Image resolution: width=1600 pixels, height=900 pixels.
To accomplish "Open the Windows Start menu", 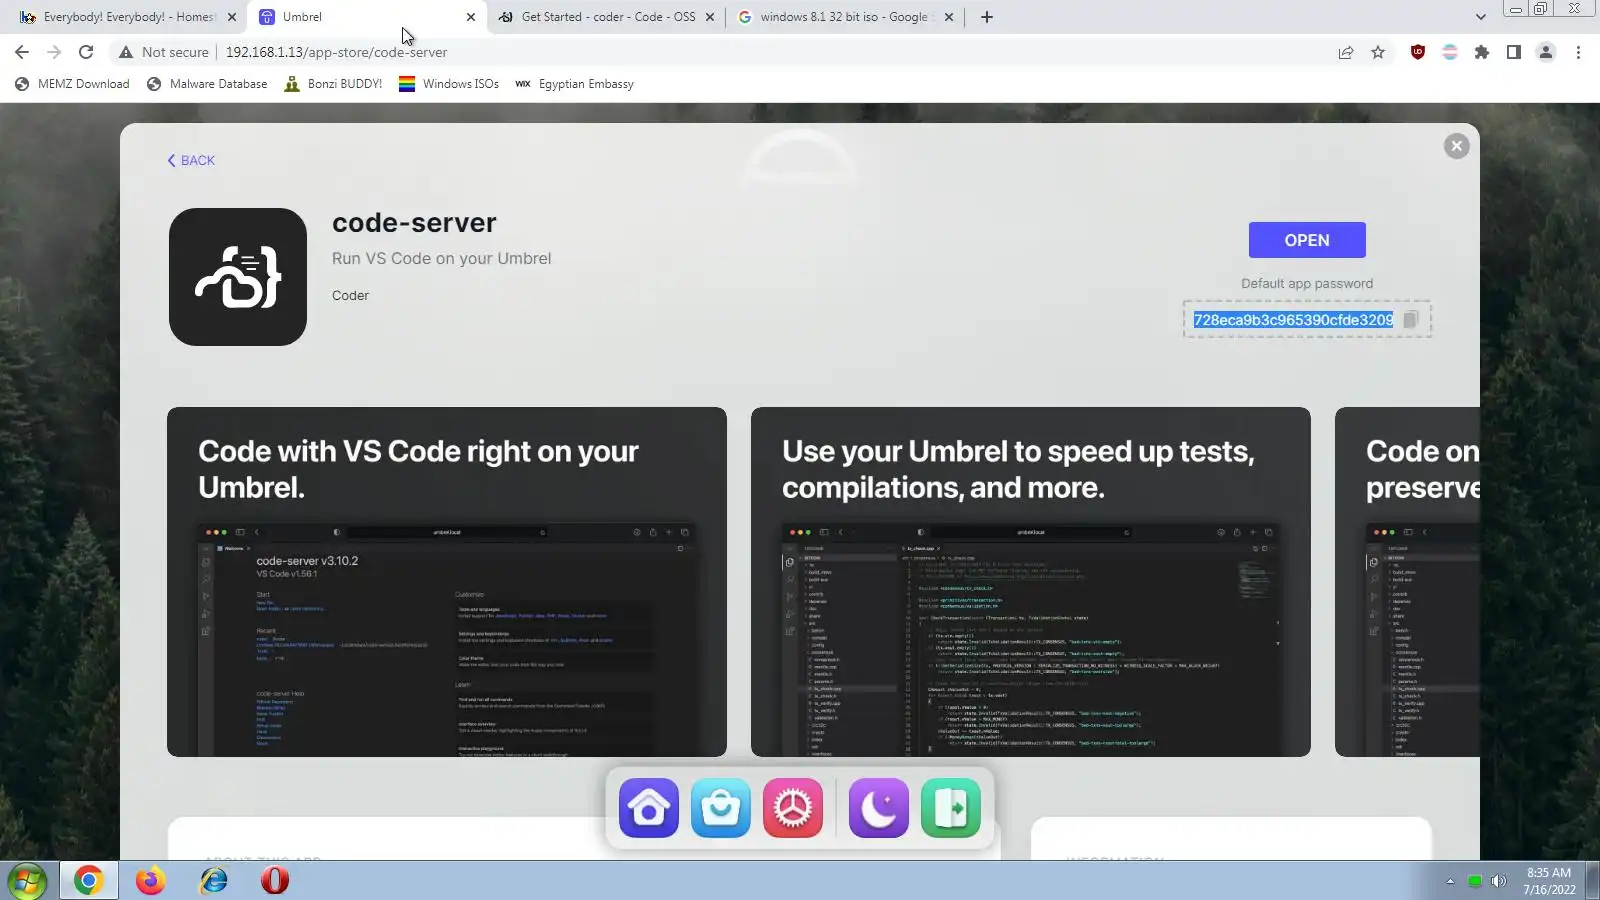I will (26, 881).
